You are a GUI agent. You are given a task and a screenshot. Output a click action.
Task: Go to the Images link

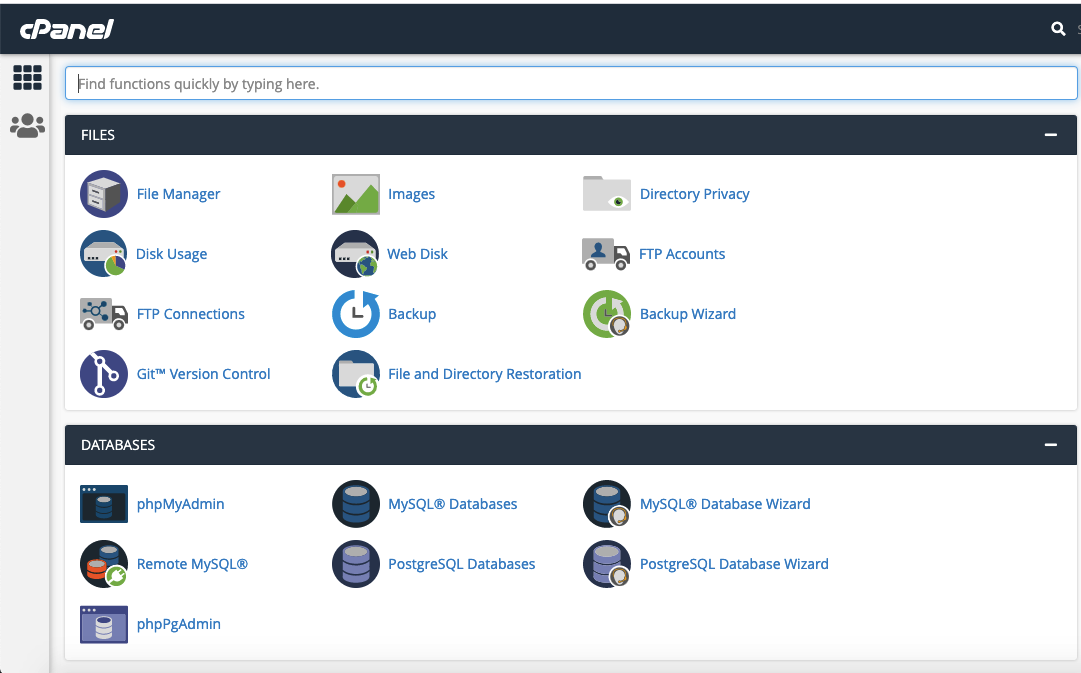tap(412, 194)
